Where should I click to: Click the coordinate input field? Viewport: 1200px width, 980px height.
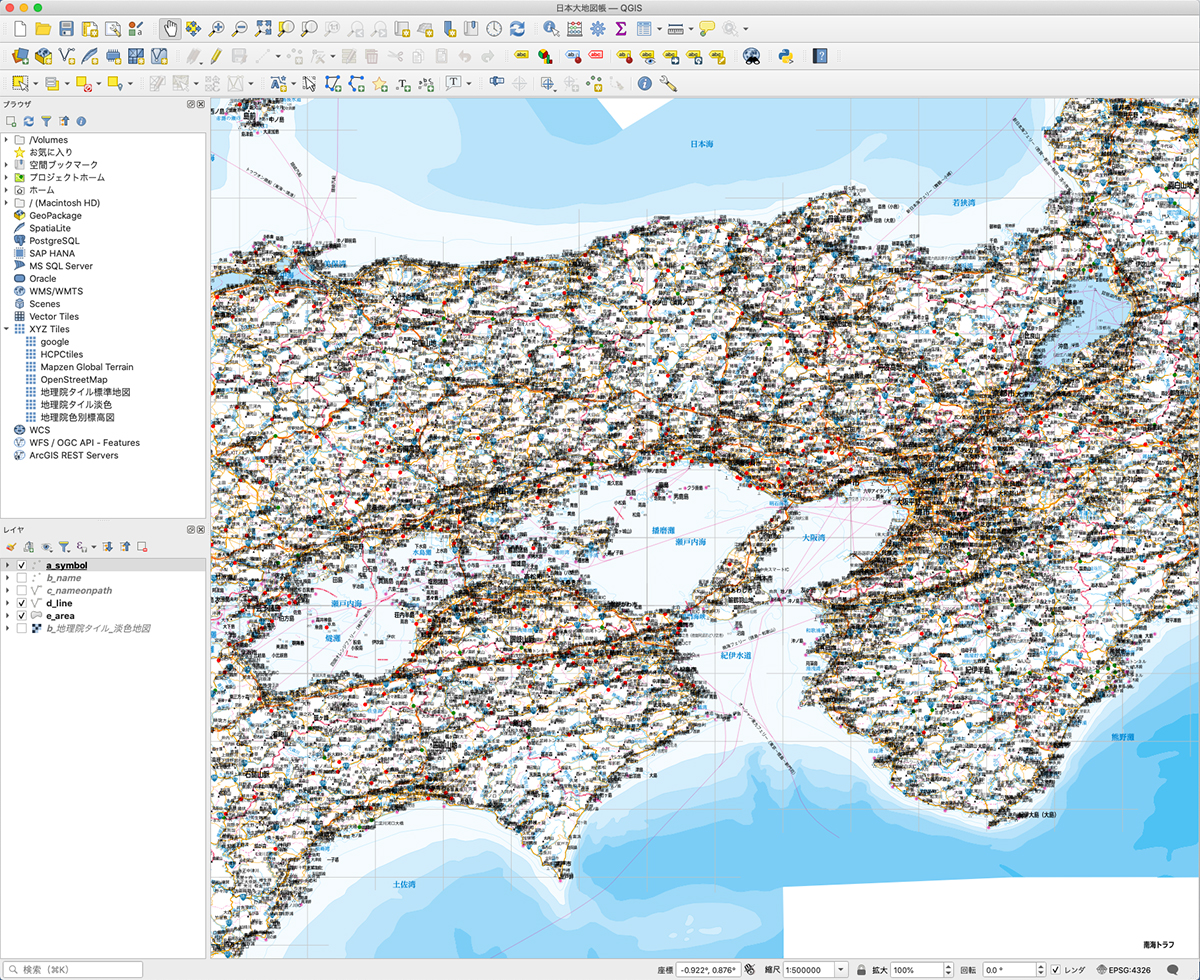(x=708, y=970)
